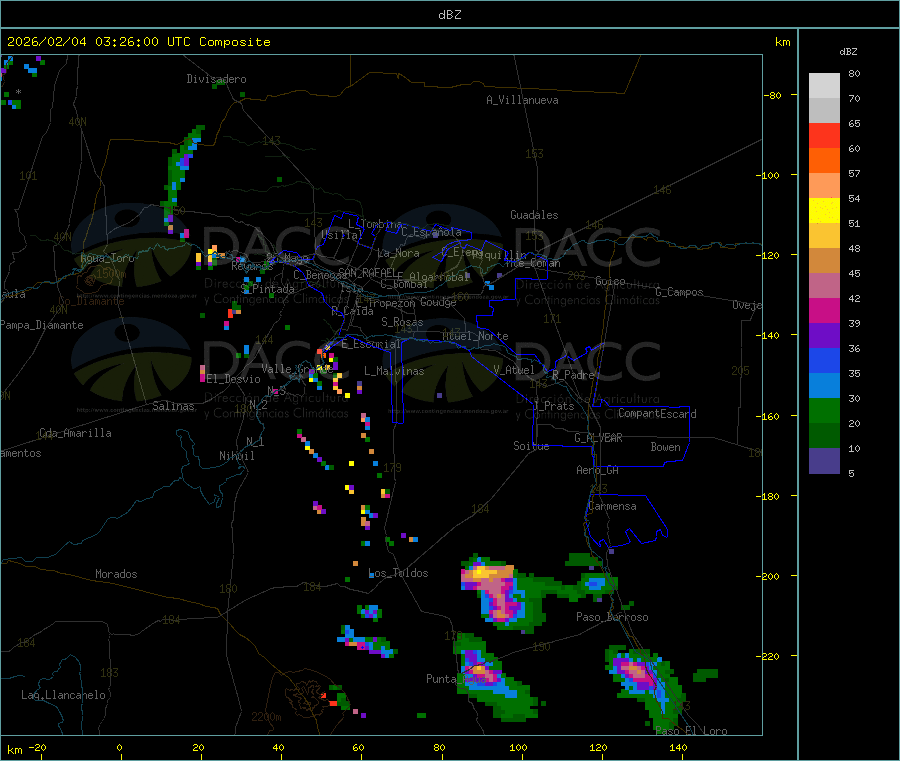Click the 'Goudge' place label

[438, 302]
